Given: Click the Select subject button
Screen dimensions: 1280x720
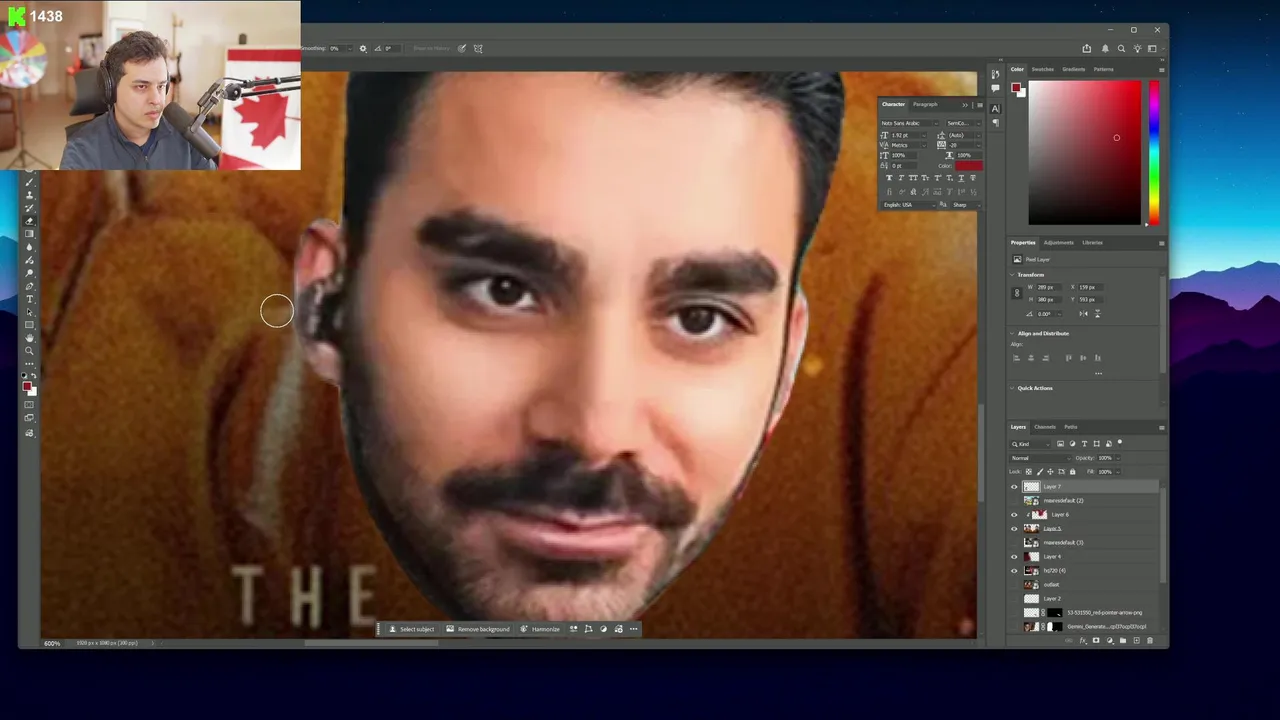Looking at the screenshot, I should tap(411, 629).
